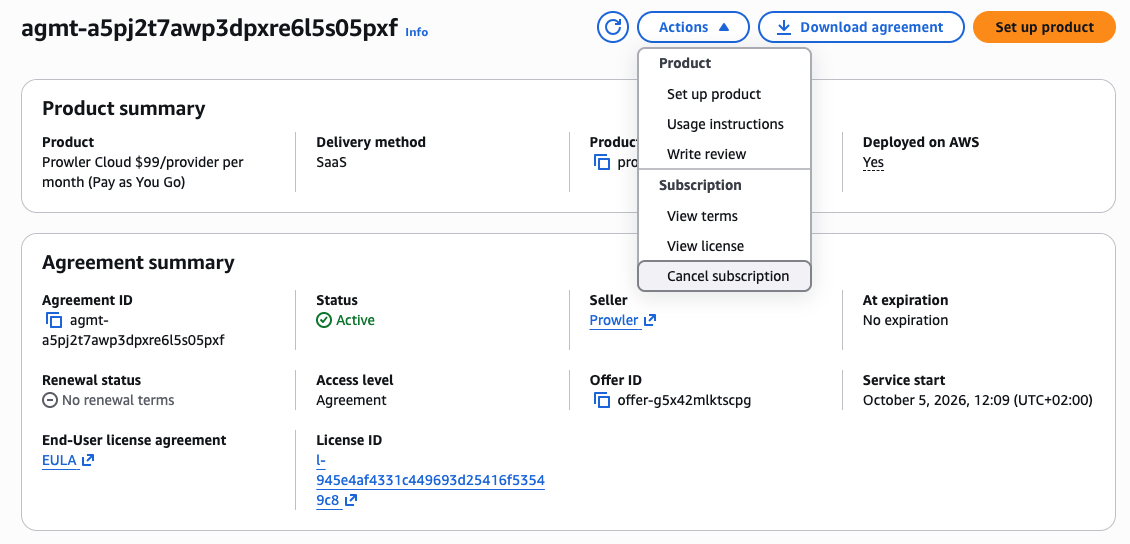Select Set up product in Actions menu
This screenshot has width=1130, height=544.
point(724,94)
